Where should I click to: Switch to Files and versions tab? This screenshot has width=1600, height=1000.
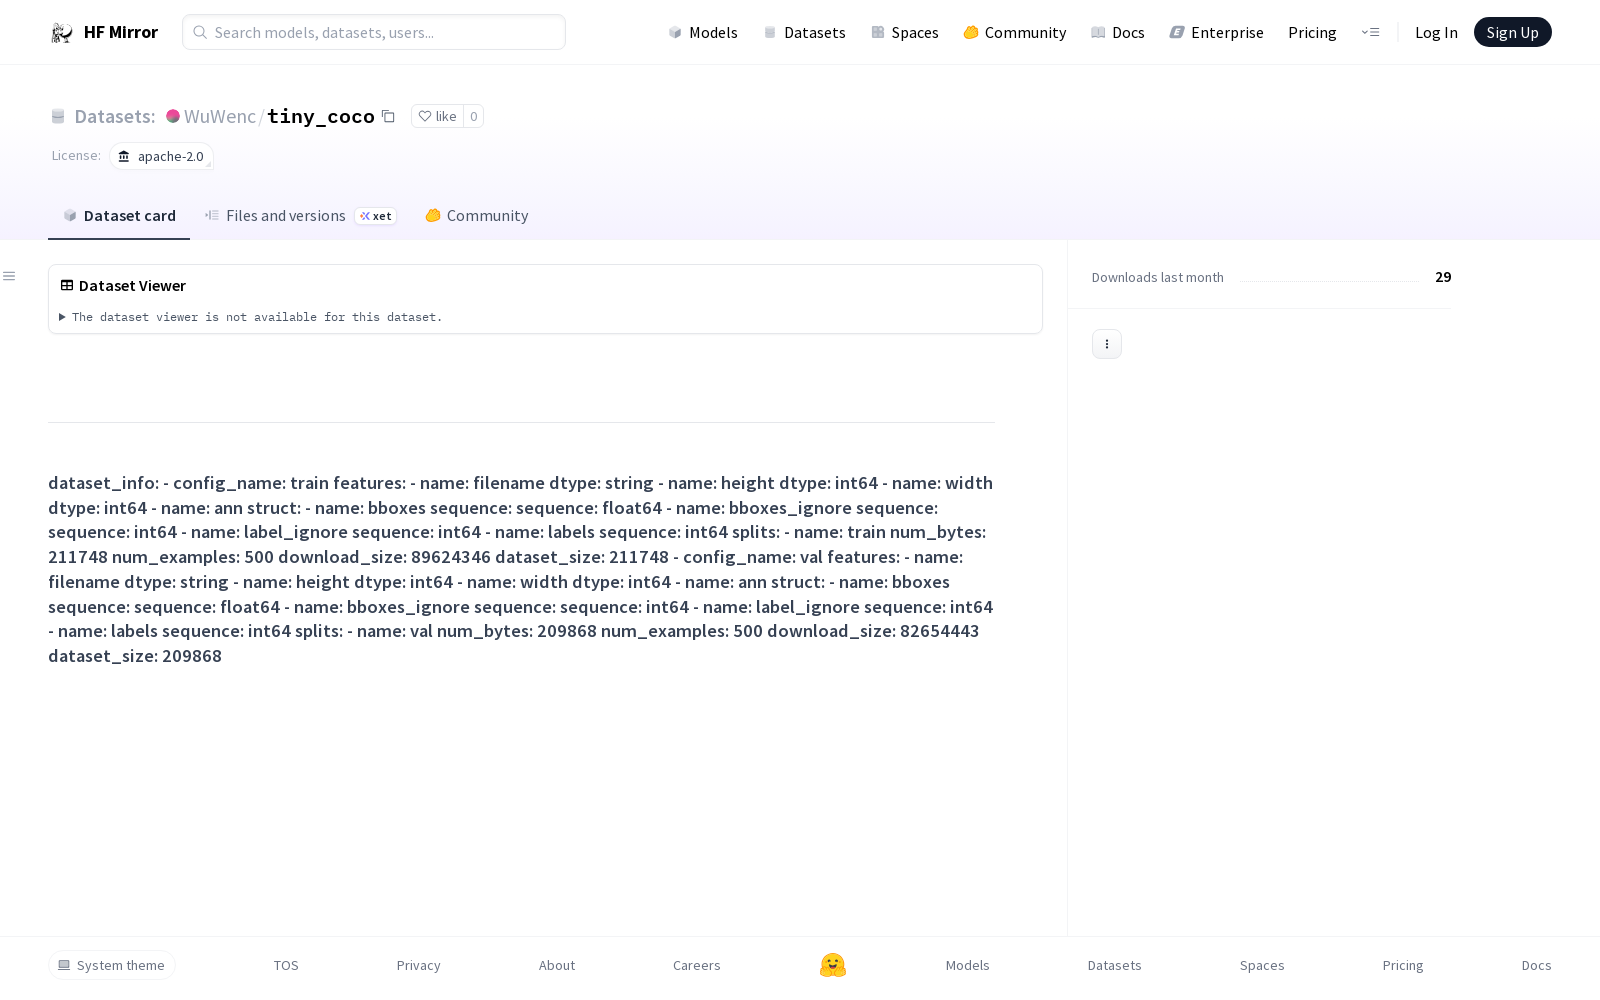[285, 216]
